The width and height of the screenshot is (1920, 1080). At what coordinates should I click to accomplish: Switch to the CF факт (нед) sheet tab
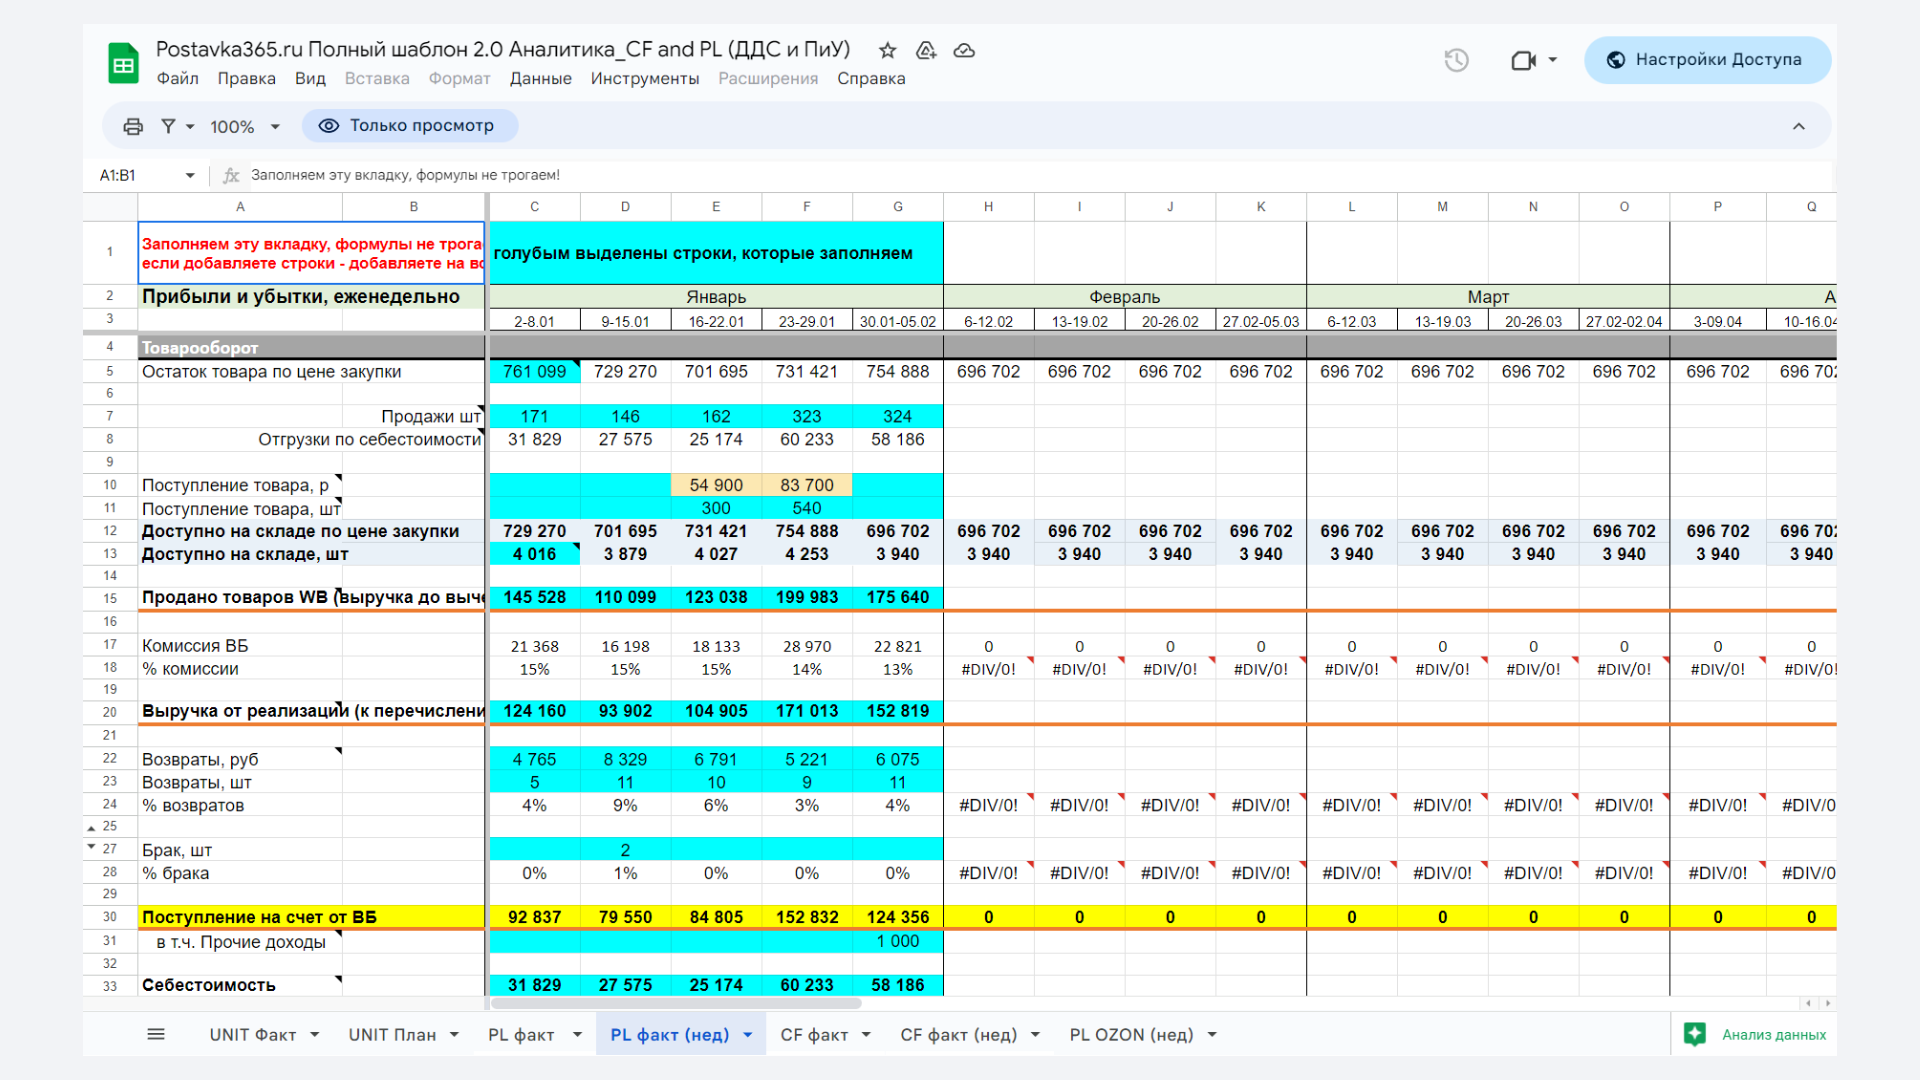pyautogui.click(x=958, y=1035)
